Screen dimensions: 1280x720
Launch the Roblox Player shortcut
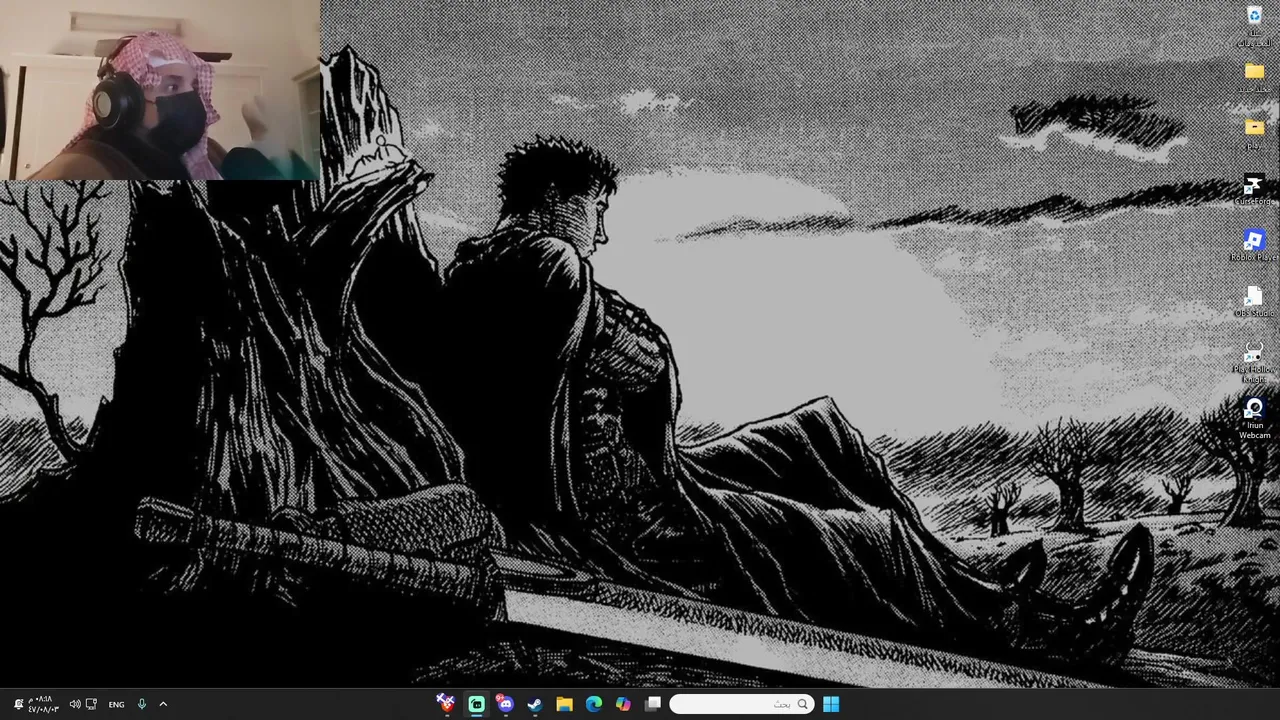coord(1254,246)
